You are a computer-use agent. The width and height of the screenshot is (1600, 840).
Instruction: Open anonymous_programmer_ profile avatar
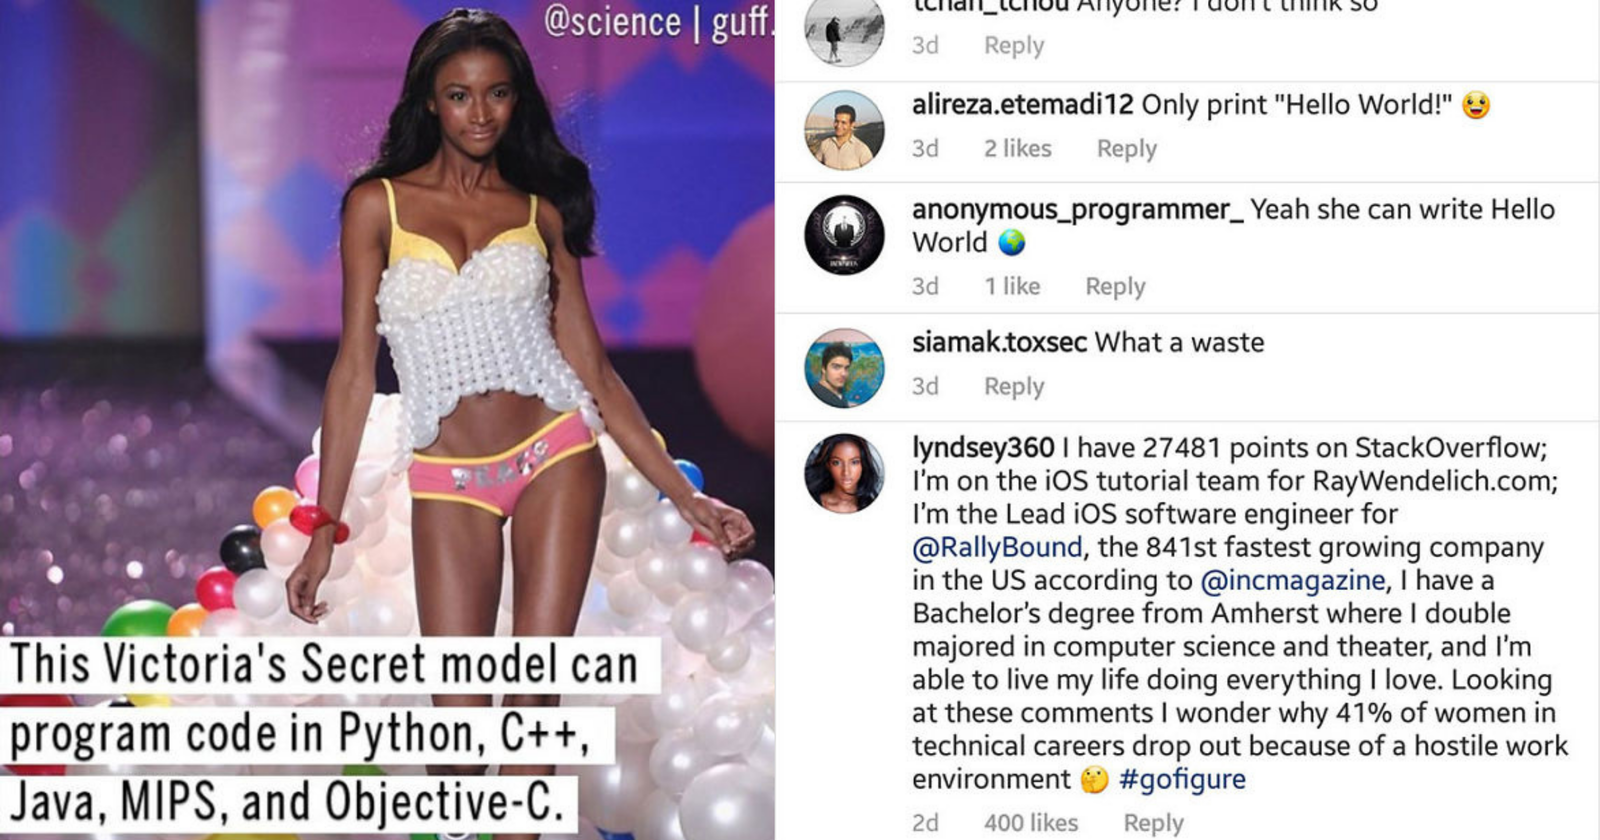(844, 235)
